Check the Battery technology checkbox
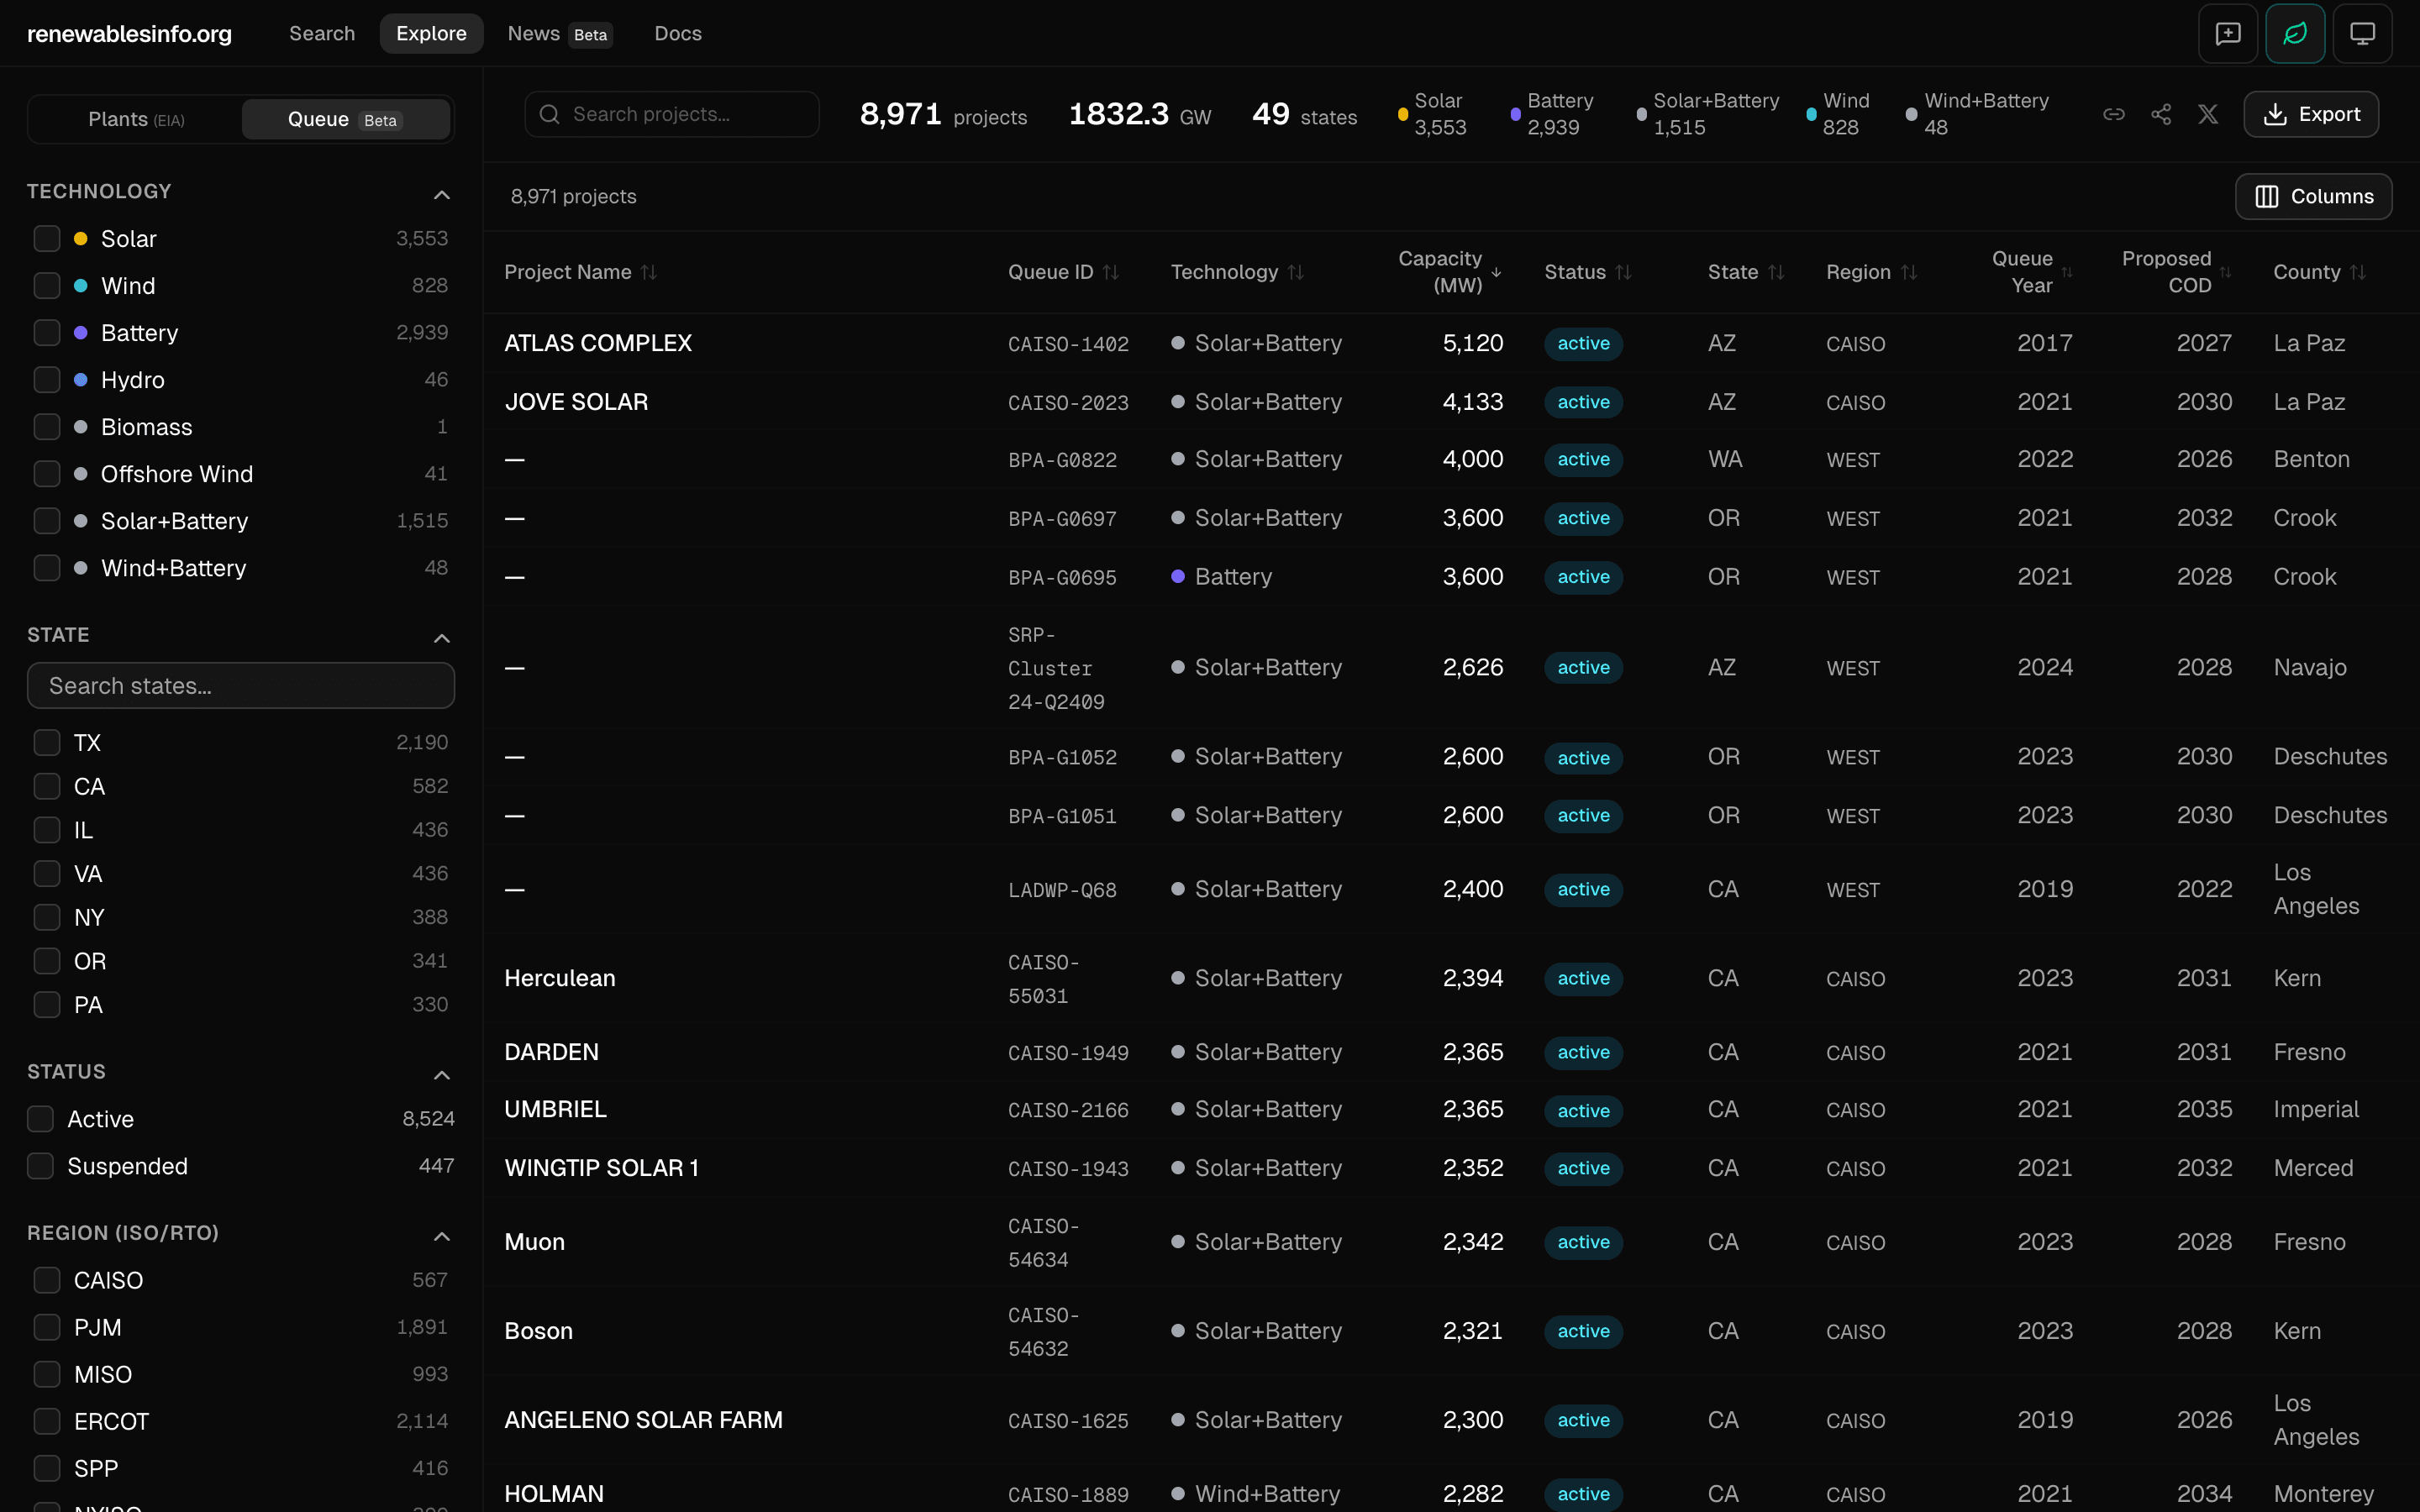 (47, 333)
